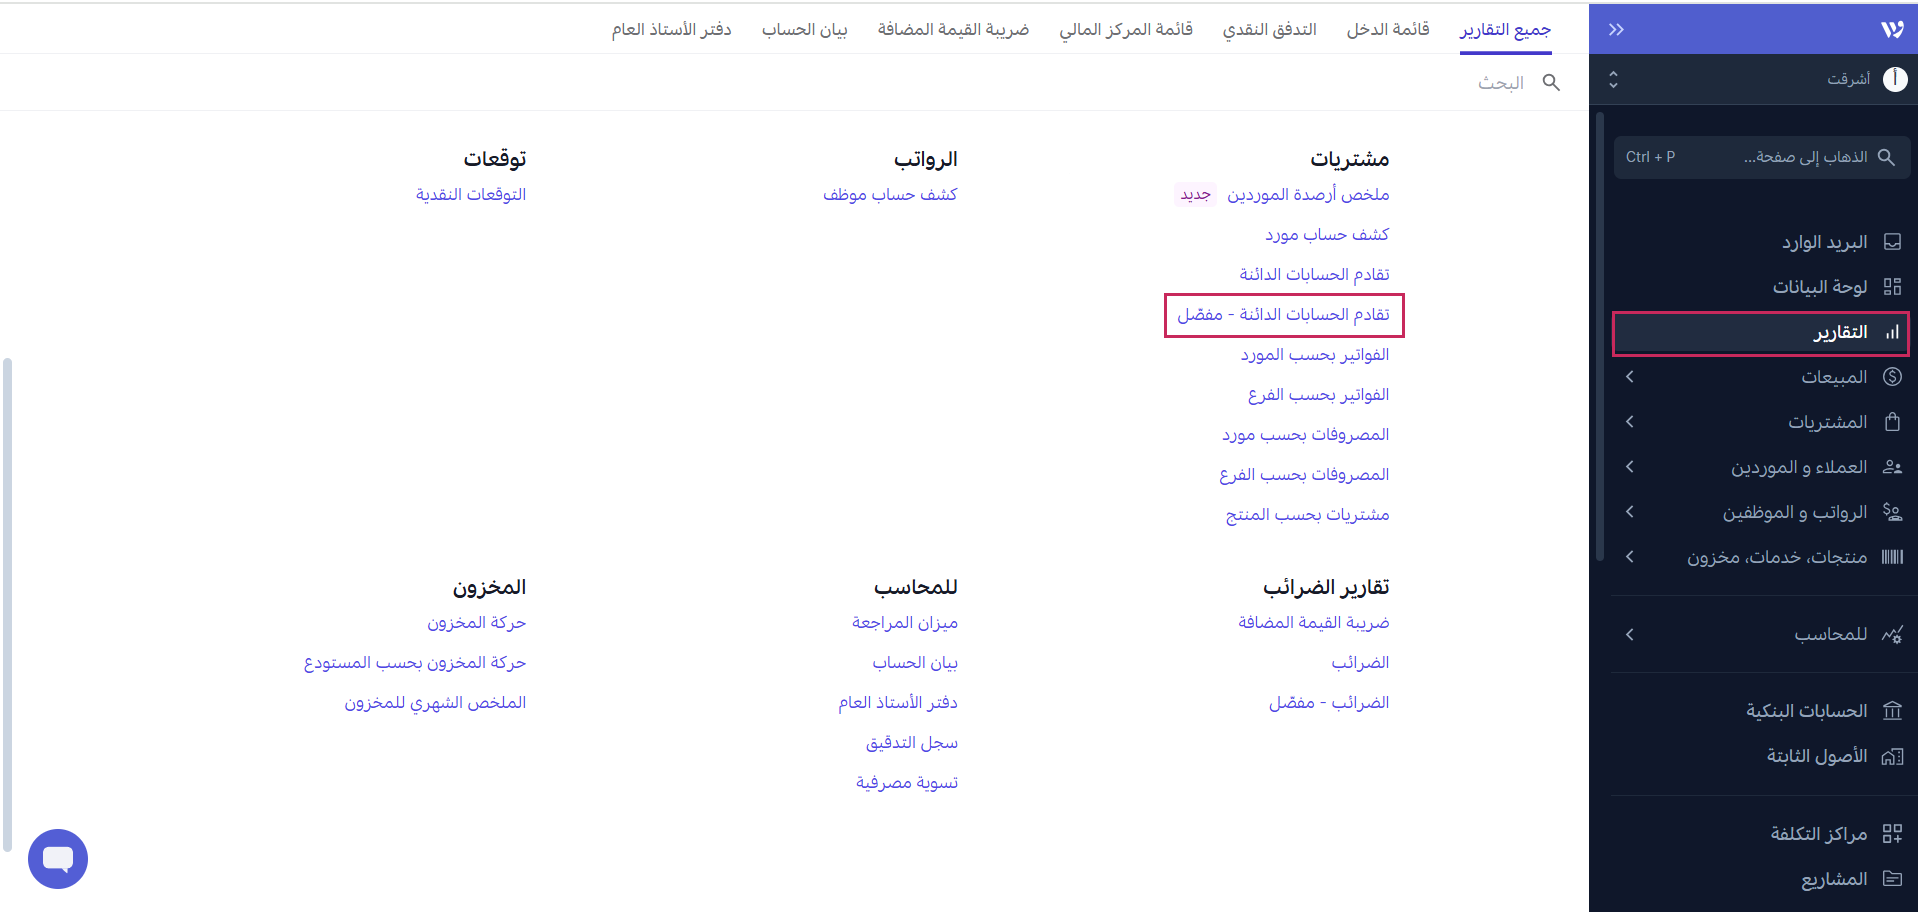Screen dimensions: 1918x912
Task: Click the Wafeq logo icon
Action: 1892,30
